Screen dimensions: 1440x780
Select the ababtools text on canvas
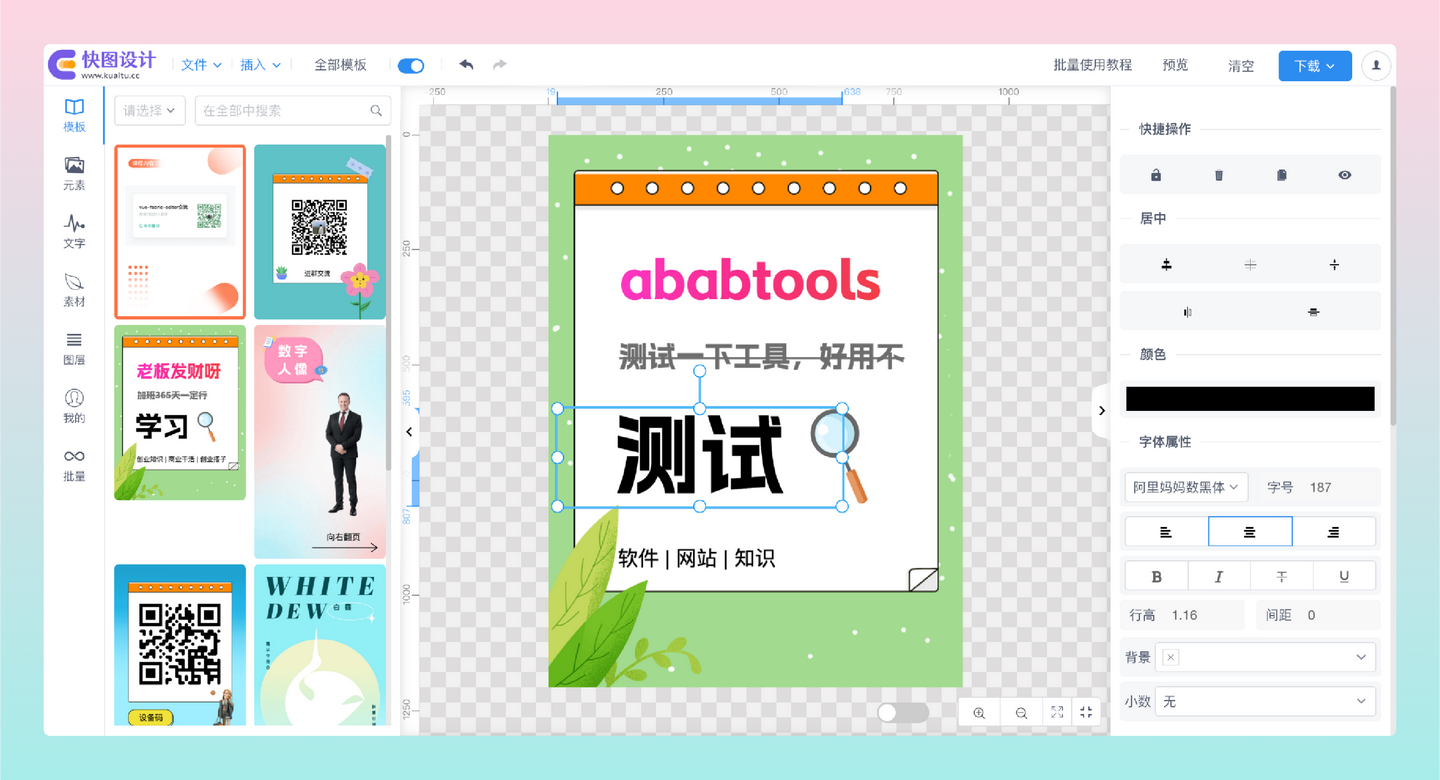coord(750,281)
